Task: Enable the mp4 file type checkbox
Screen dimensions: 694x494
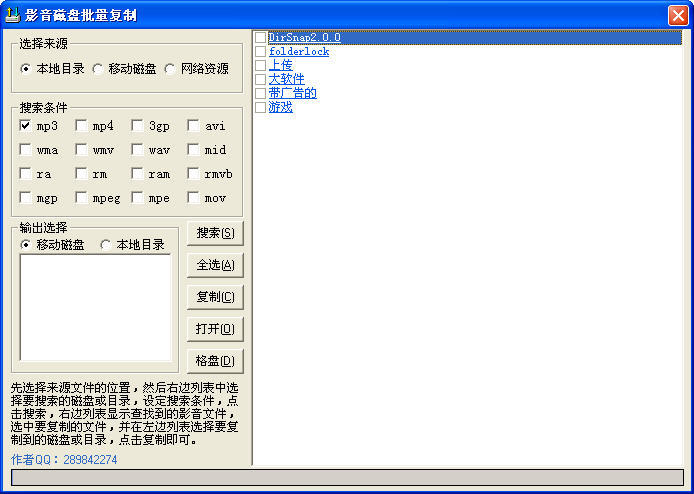Action: point(81,126)
